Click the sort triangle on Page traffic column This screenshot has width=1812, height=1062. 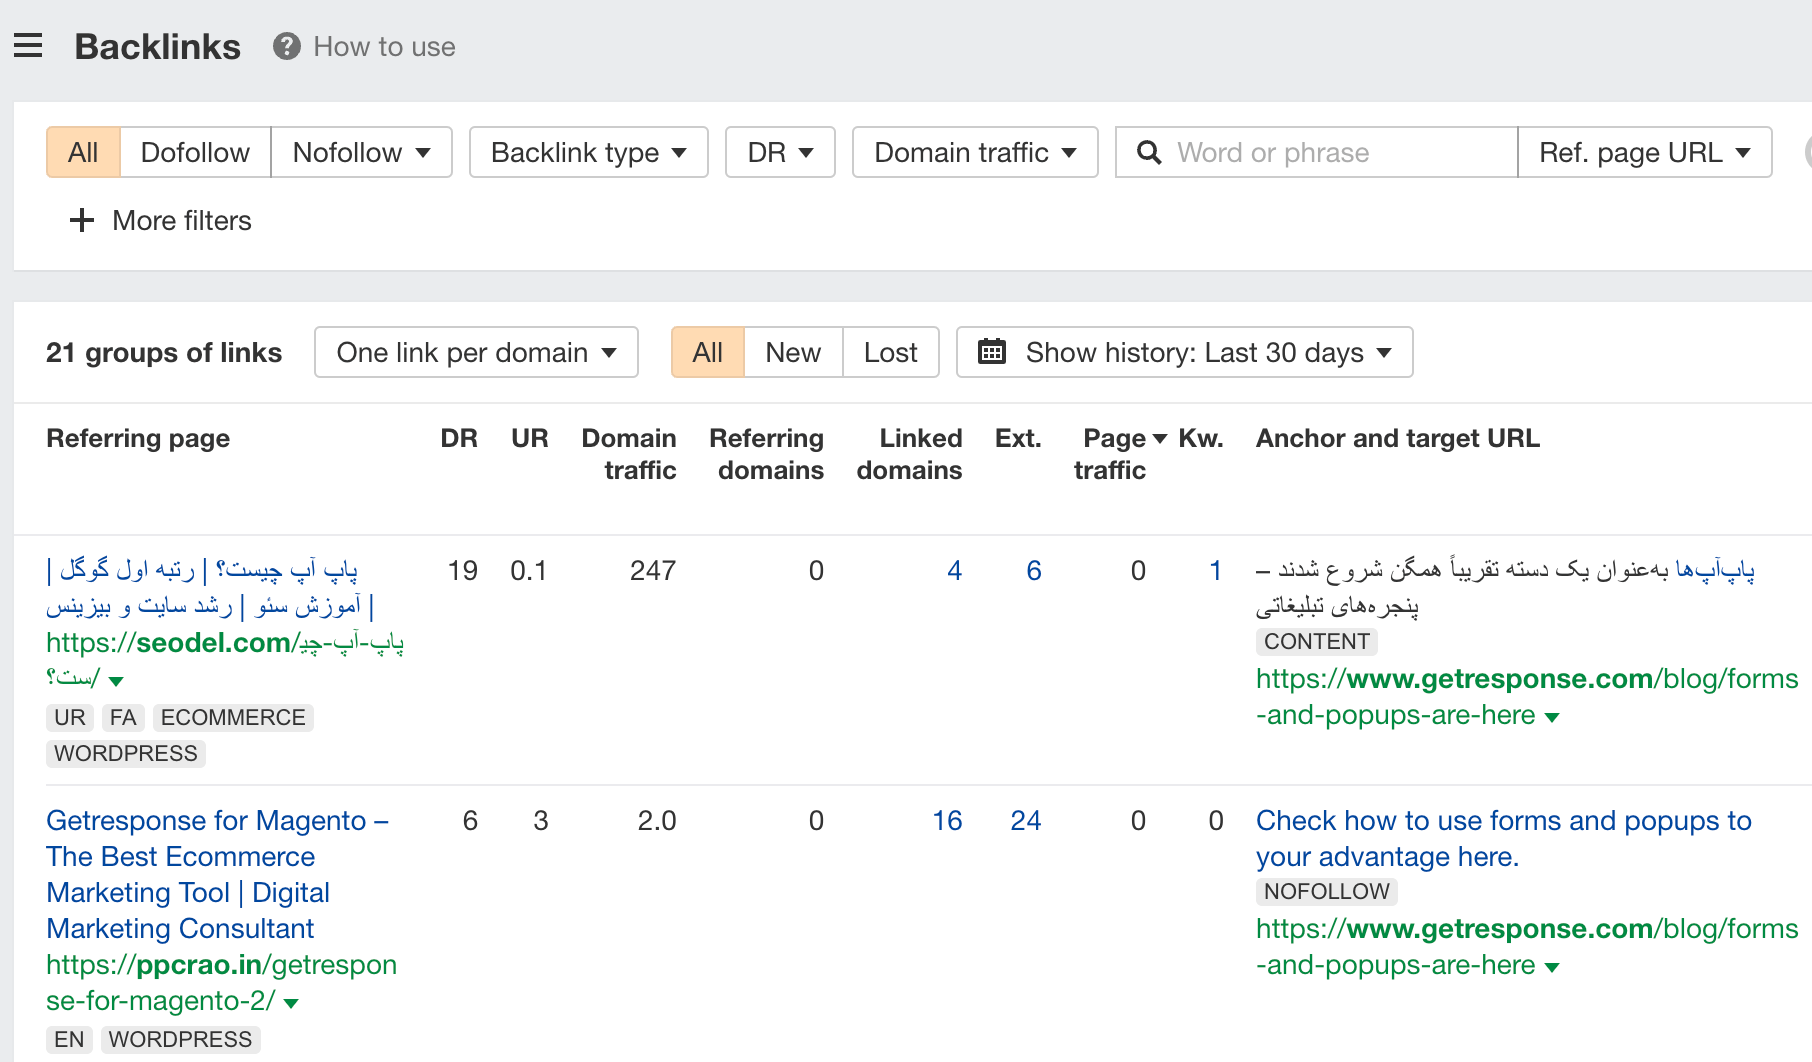(1160, 437)
